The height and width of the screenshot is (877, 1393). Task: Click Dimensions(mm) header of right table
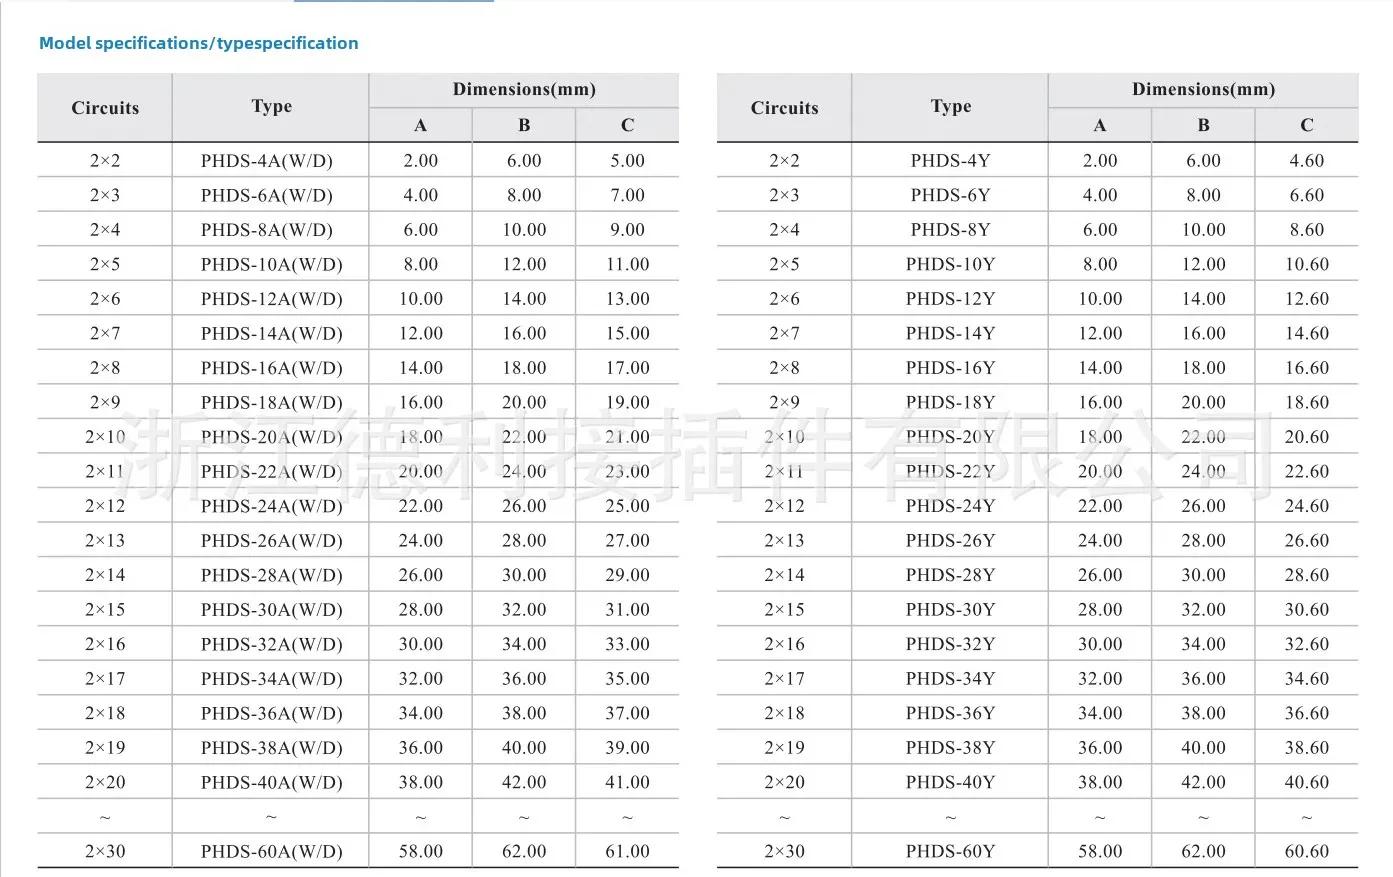click(x=1203, y=89)
